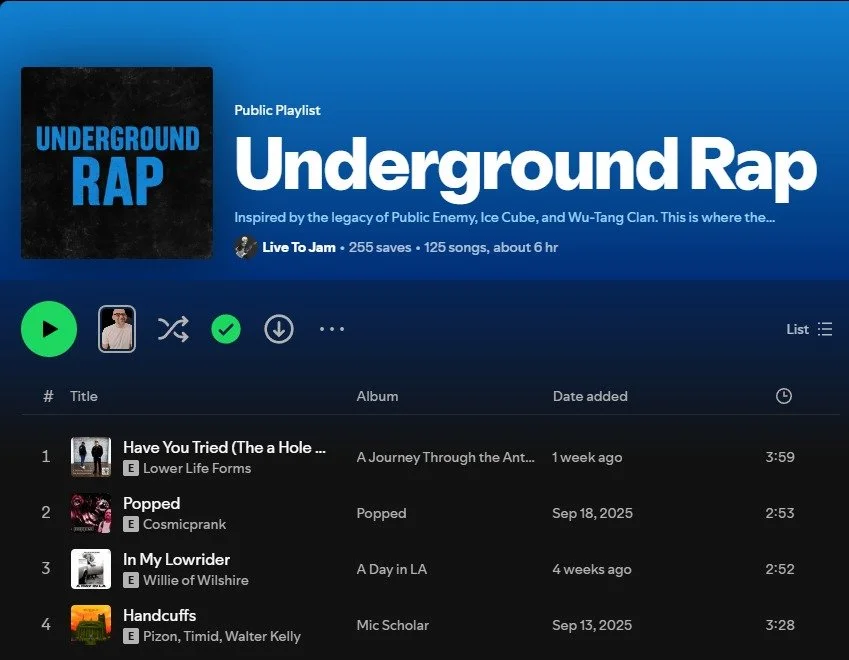The image size is (849, 660).
Task: Open the download playlist icon
Action: tap(279, 328)
